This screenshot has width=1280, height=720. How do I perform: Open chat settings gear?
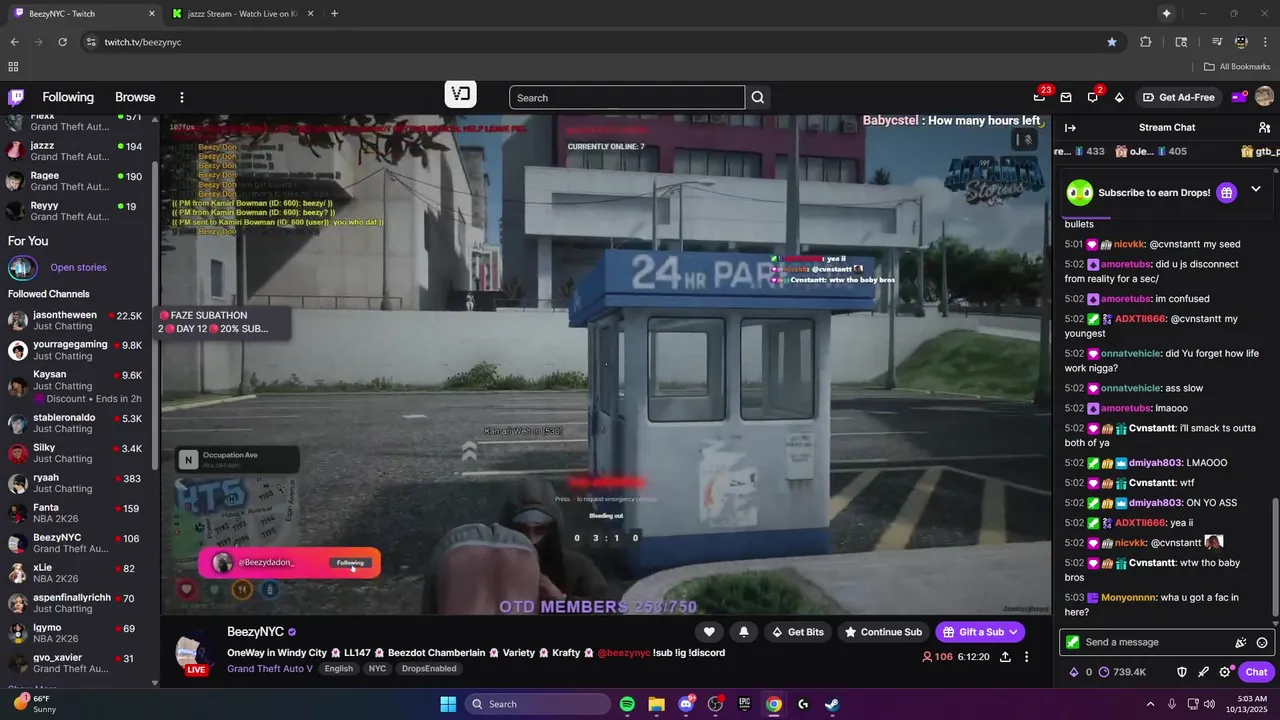(x=1224, y=672)
